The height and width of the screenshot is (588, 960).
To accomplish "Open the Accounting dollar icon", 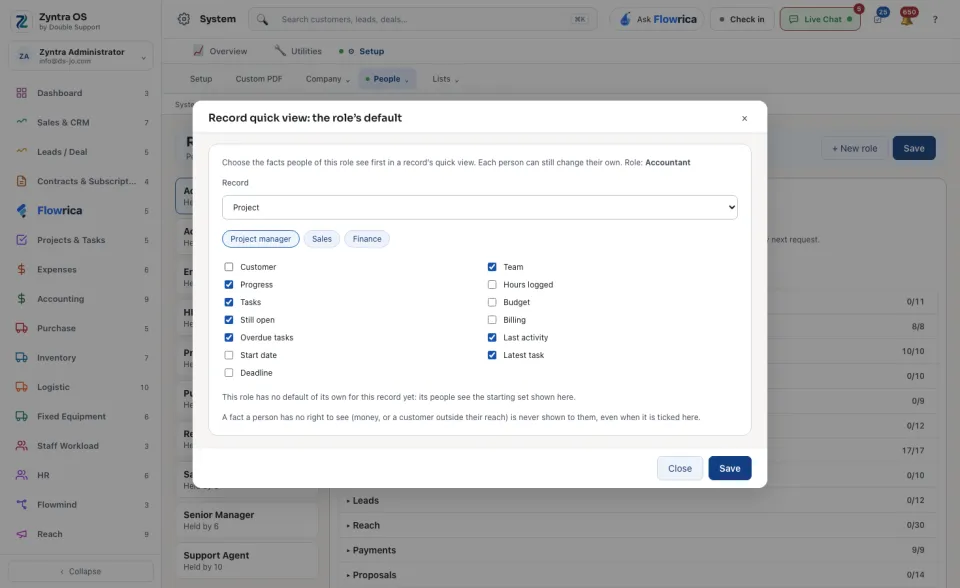I will (x=21, y=298).
